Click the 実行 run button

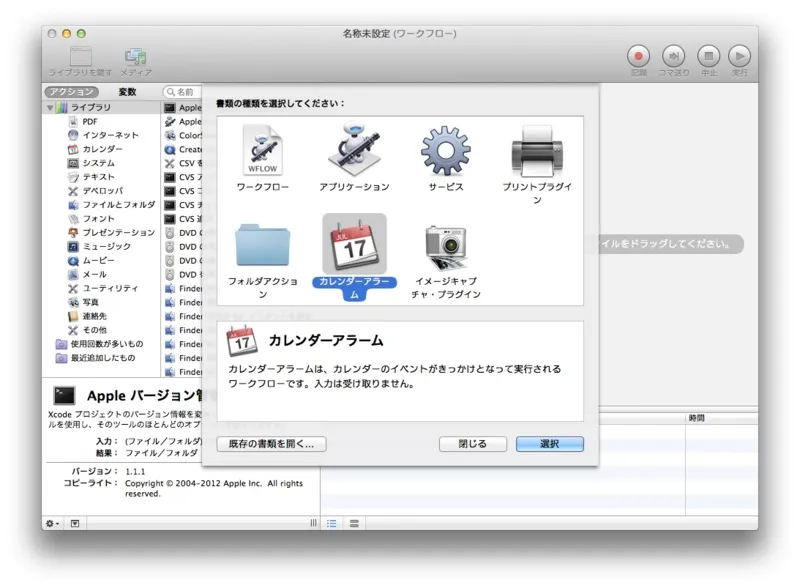point(739,57)
